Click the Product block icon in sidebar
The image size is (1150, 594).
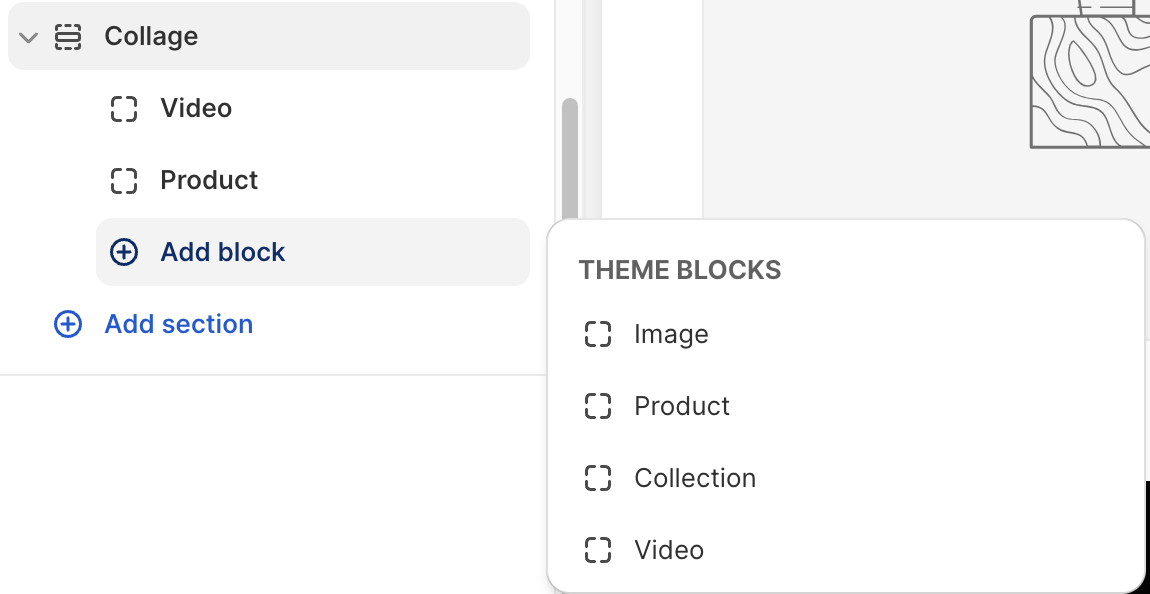[123, 181]
